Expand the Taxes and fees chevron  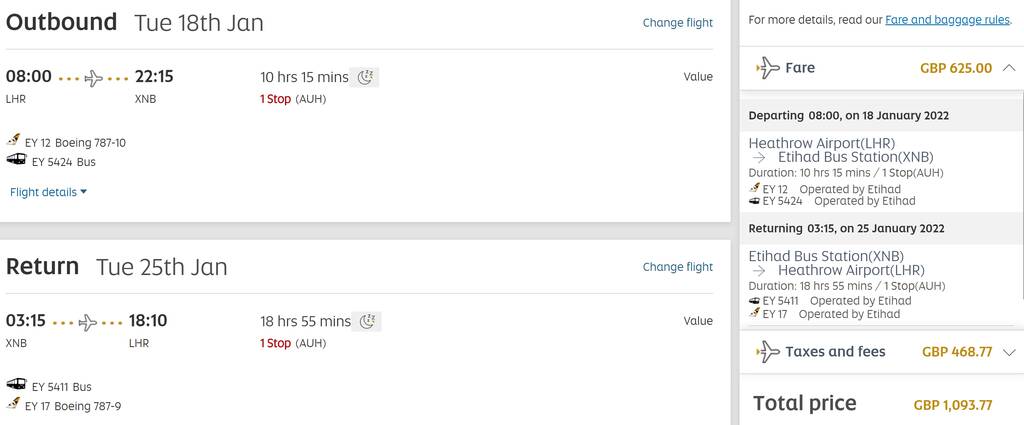[x=1008, y=353]
